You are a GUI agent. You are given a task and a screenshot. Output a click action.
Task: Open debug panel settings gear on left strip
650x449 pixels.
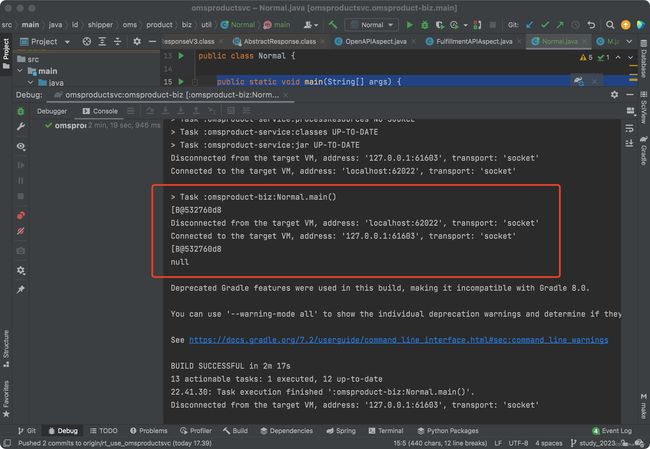point(21,270)
